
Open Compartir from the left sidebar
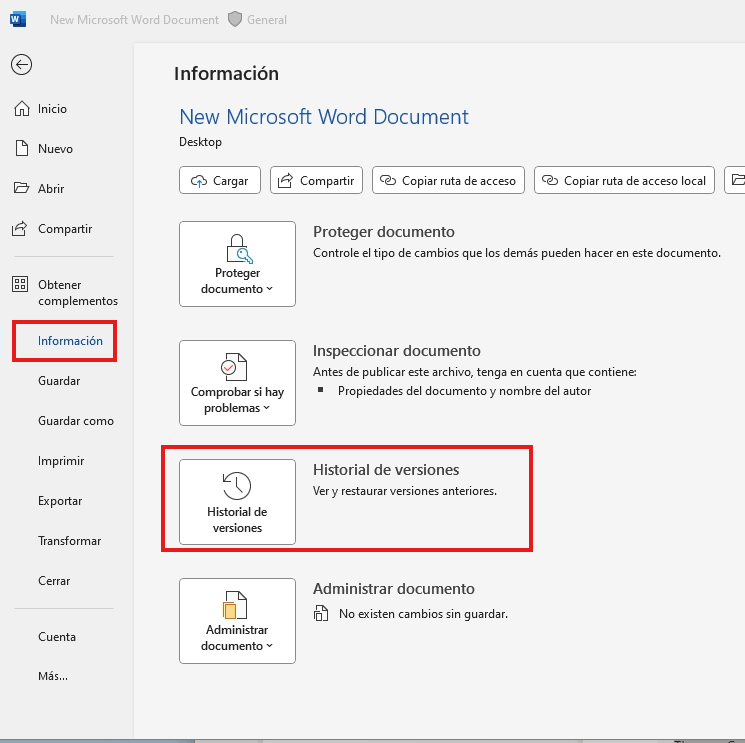tap(65, 229)
